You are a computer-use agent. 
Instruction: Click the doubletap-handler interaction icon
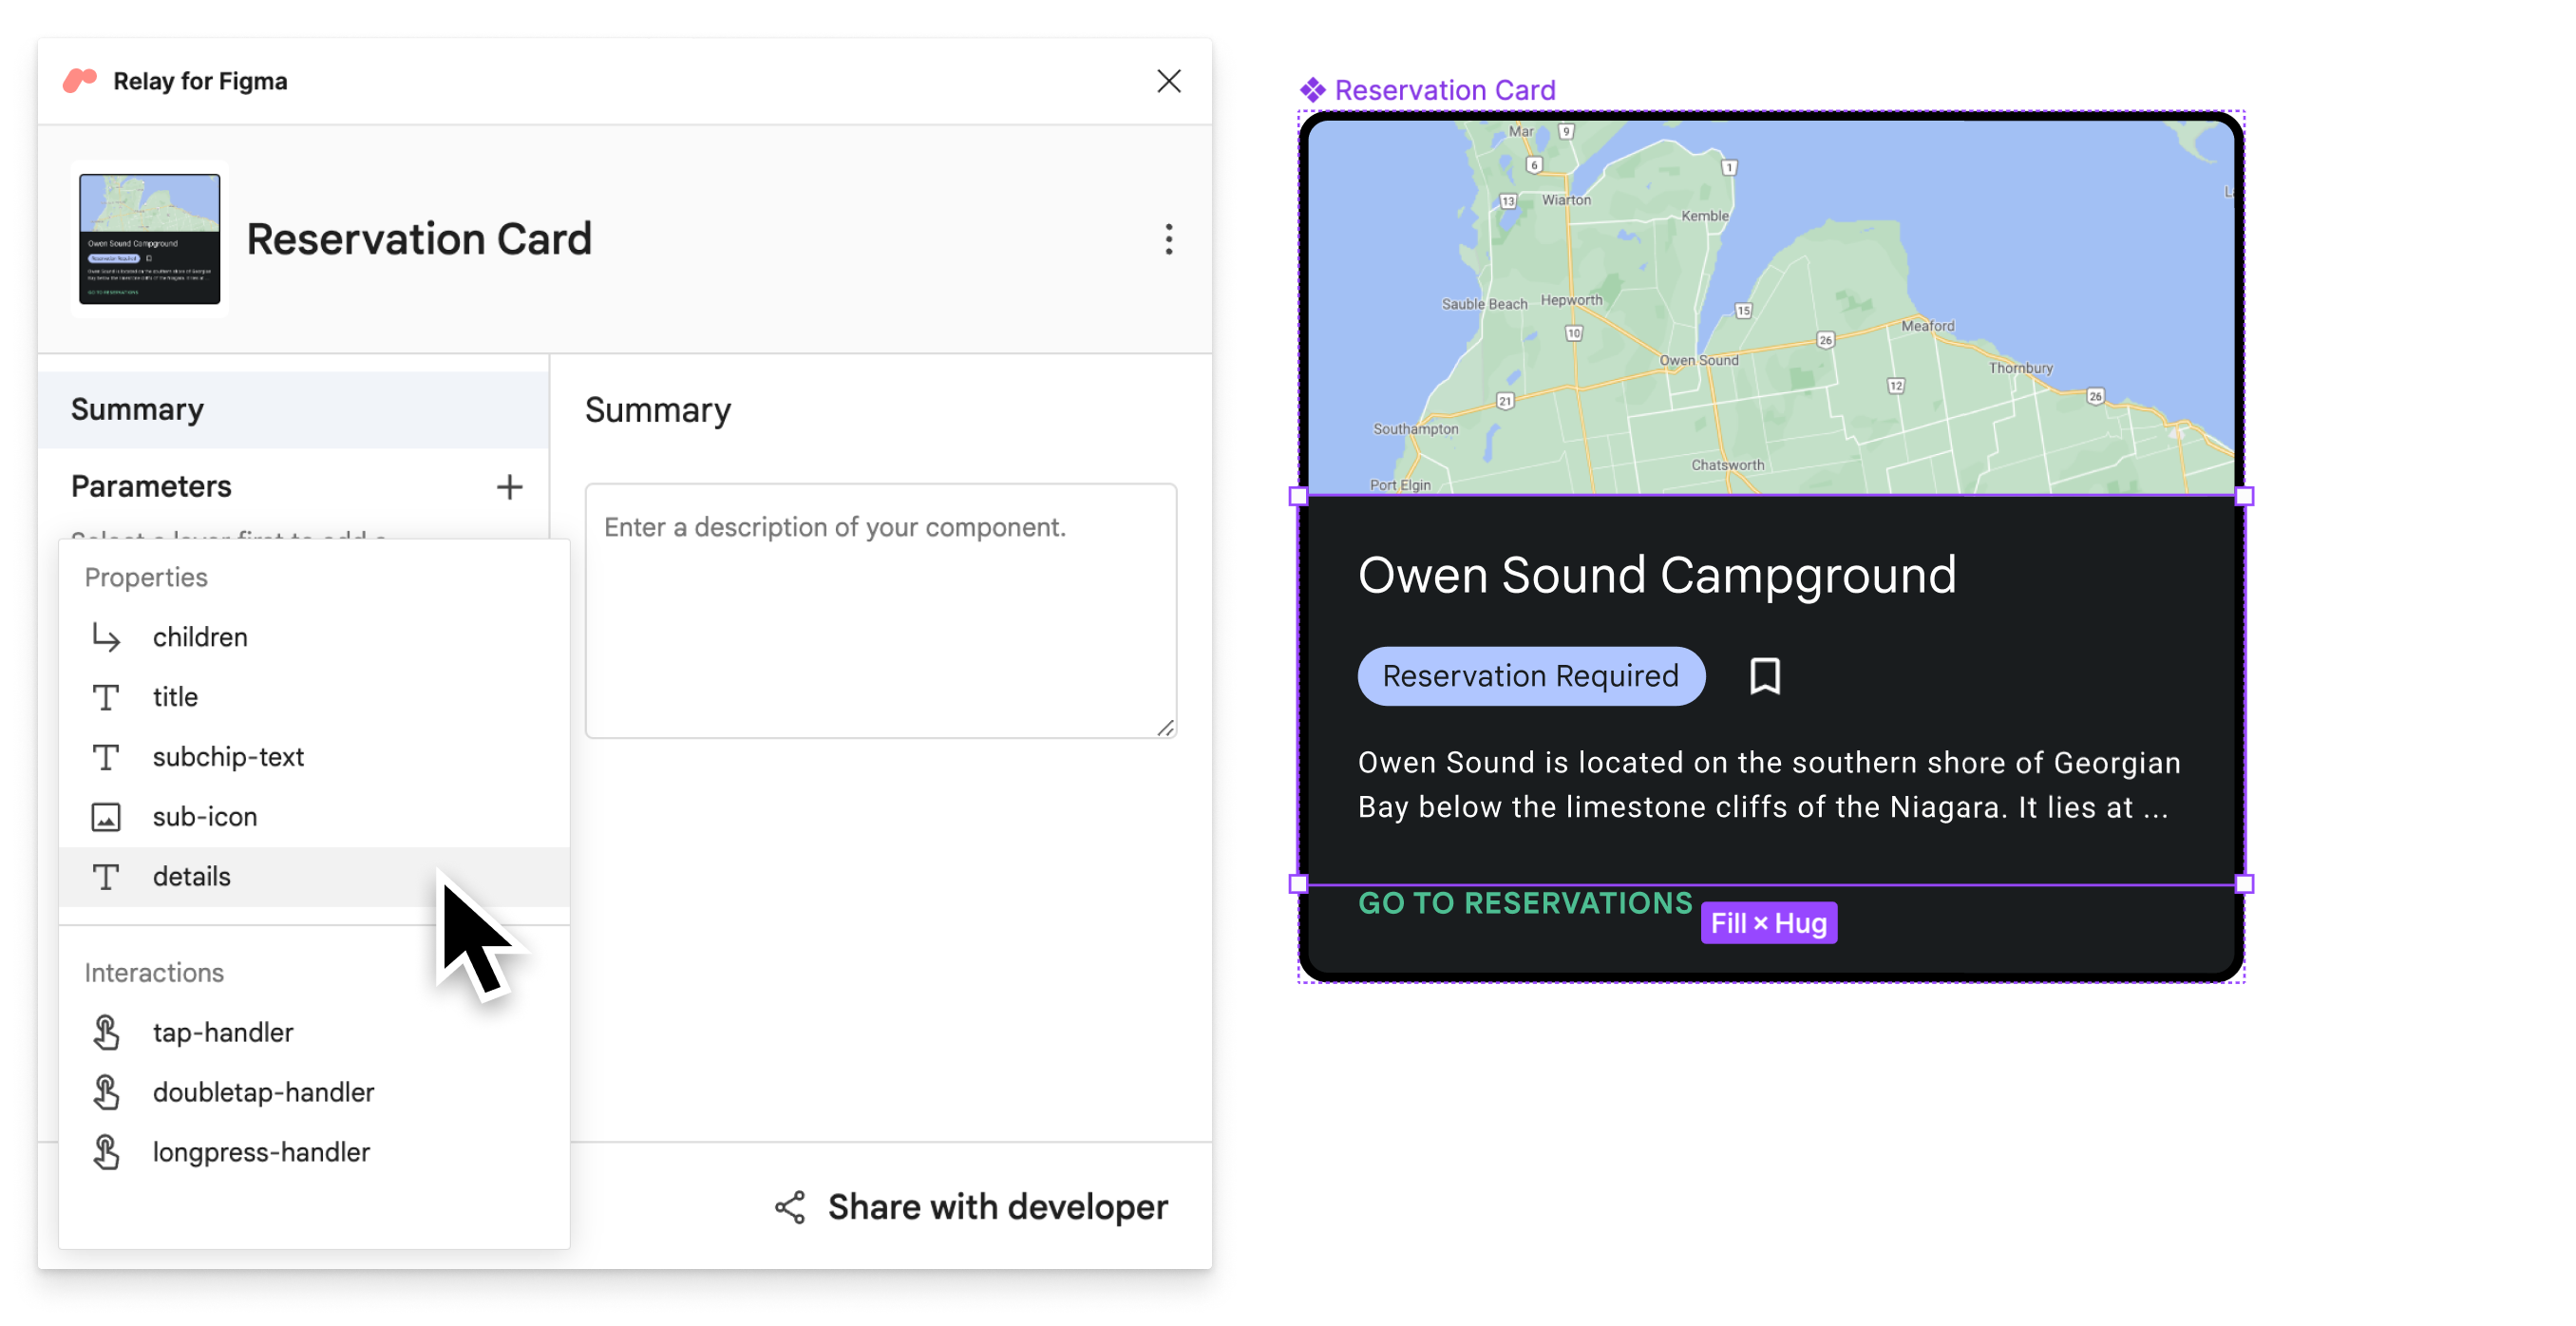[104, 1090]
